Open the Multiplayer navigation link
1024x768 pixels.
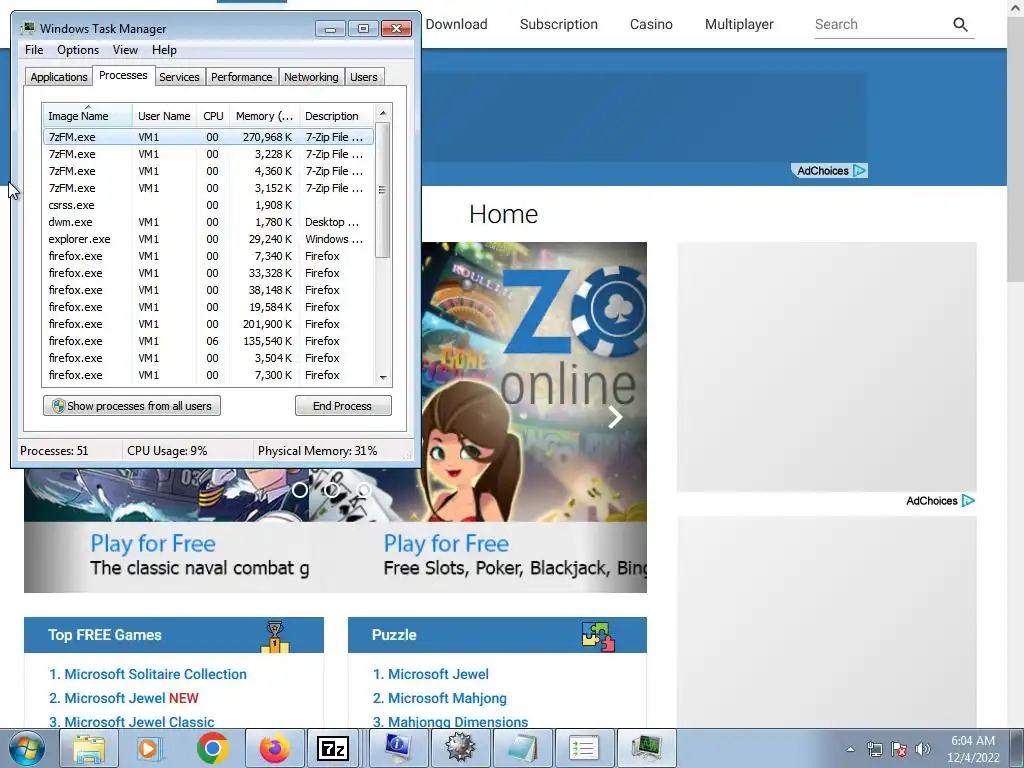739,24
